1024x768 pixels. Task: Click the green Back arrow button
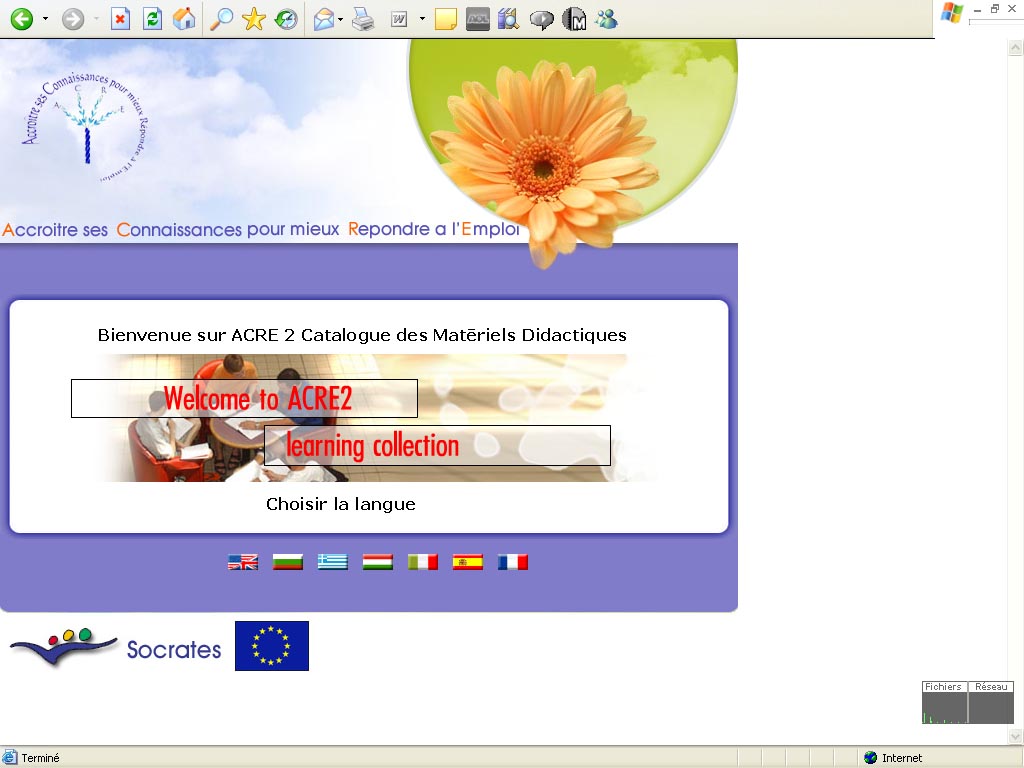point(21,19)
